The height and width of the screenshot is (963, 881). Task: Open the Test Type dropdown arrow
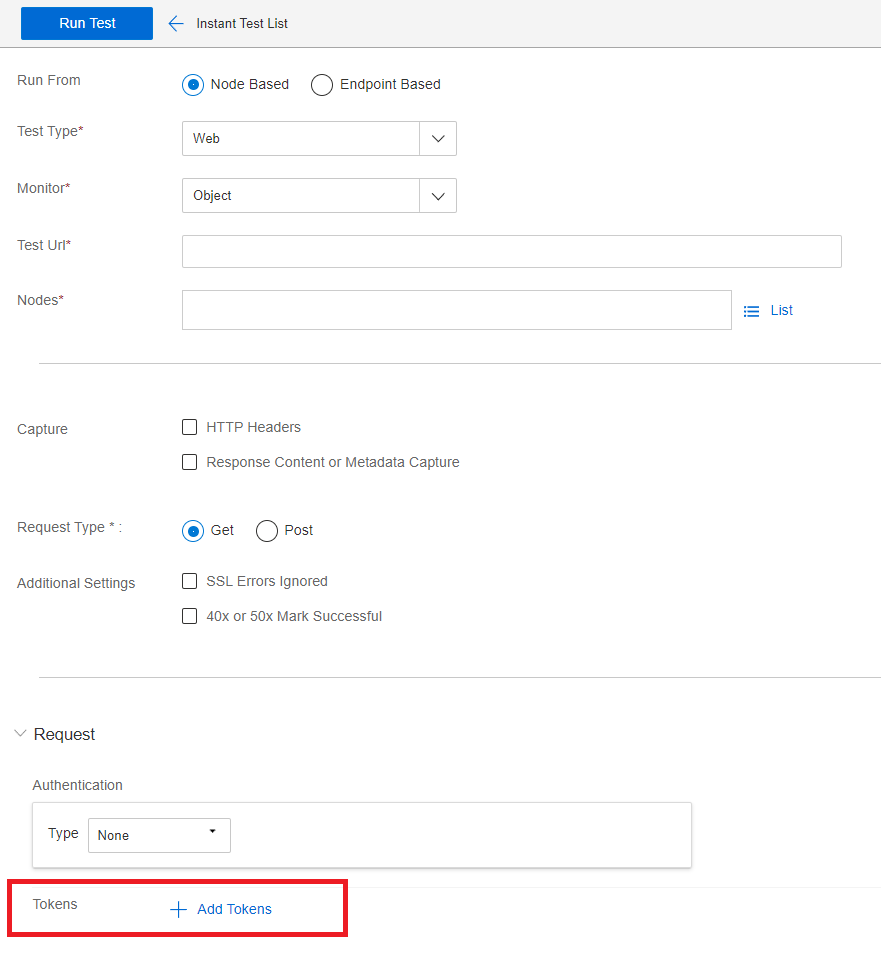tap(438, 139)
